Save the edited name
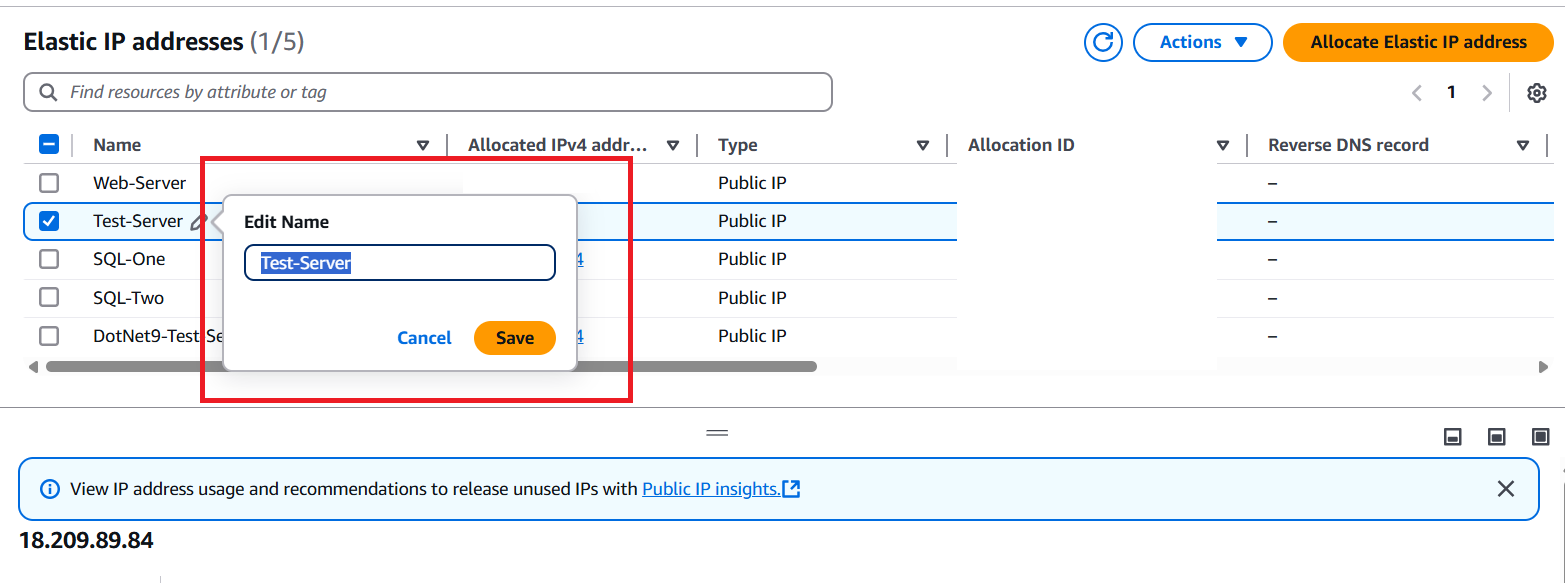 tap(514, 337)
